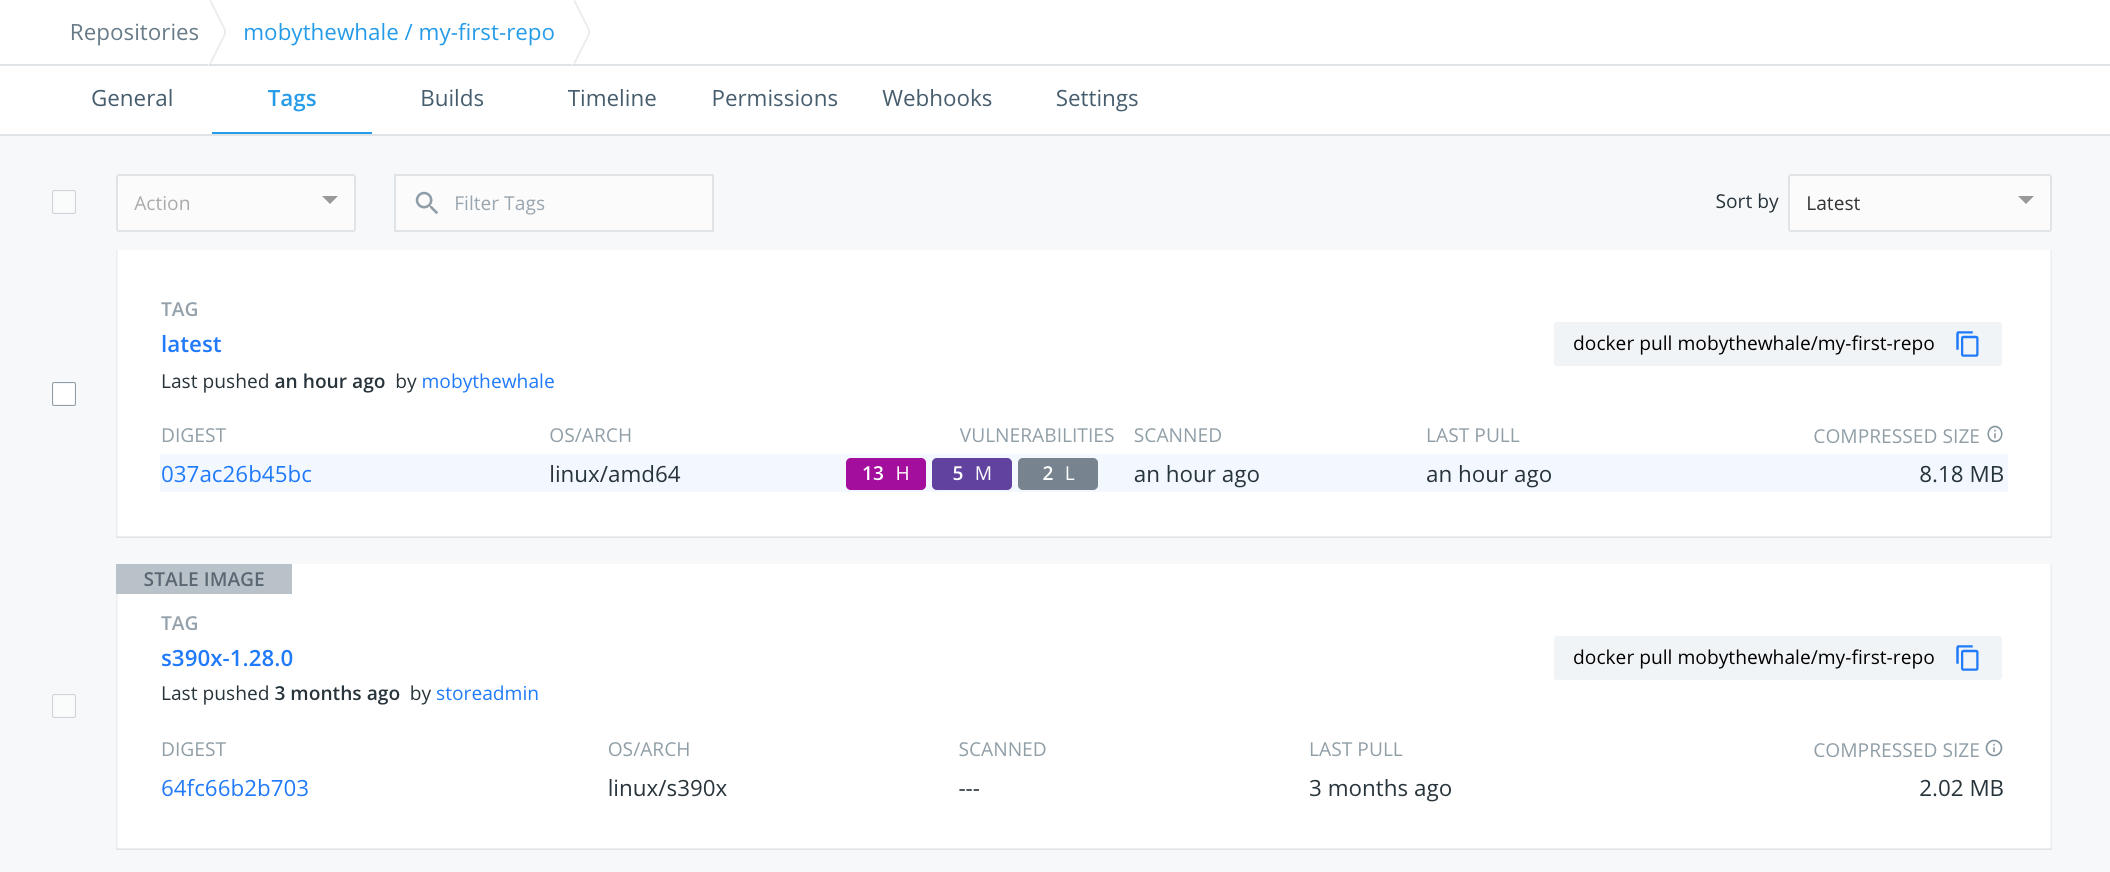Toggle the select-all tags checkbox

pyautogui.click(x=64, y=202)
